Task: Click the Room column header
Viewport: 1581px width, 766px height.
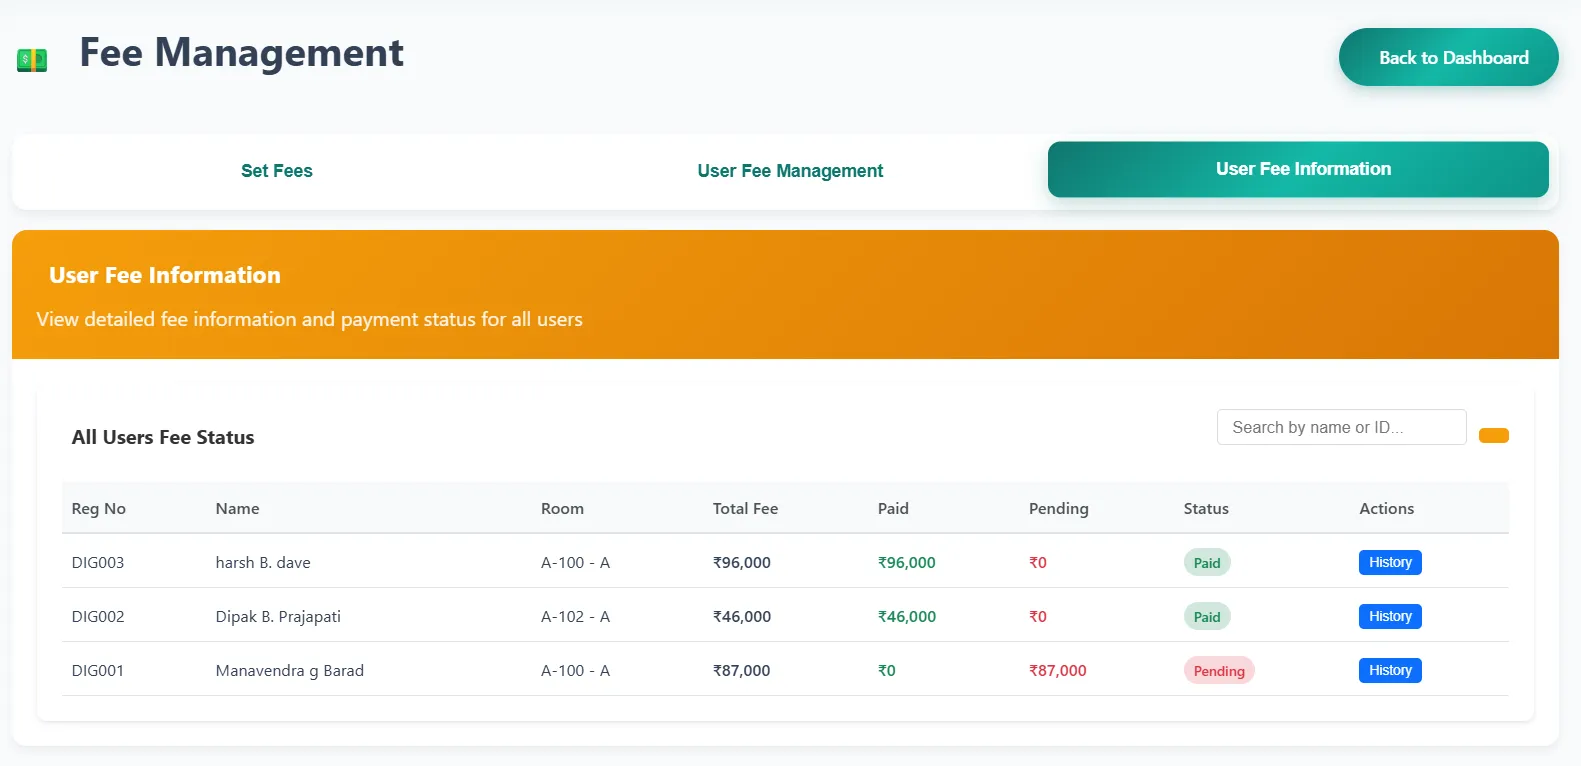Action: pyautogui.click(x=562, y=508)
